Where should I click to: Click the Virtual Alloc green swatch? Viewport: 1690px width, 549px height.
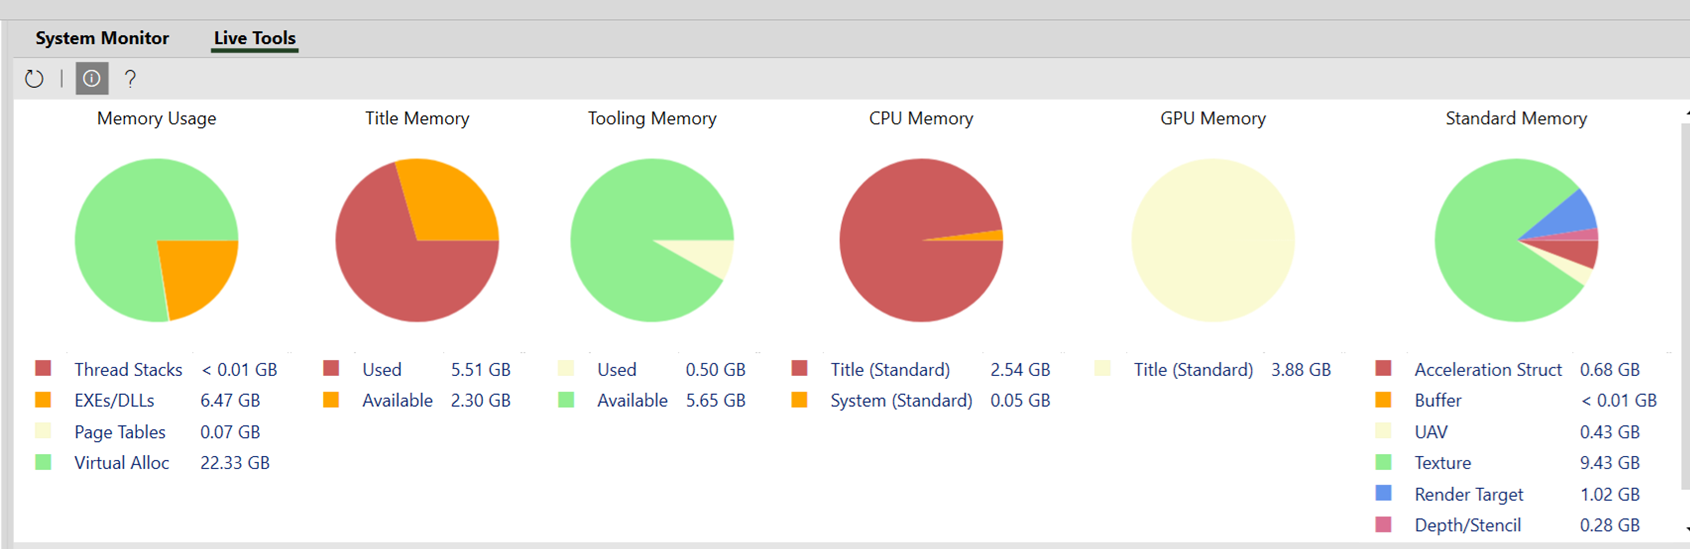(x=43, y=462)
